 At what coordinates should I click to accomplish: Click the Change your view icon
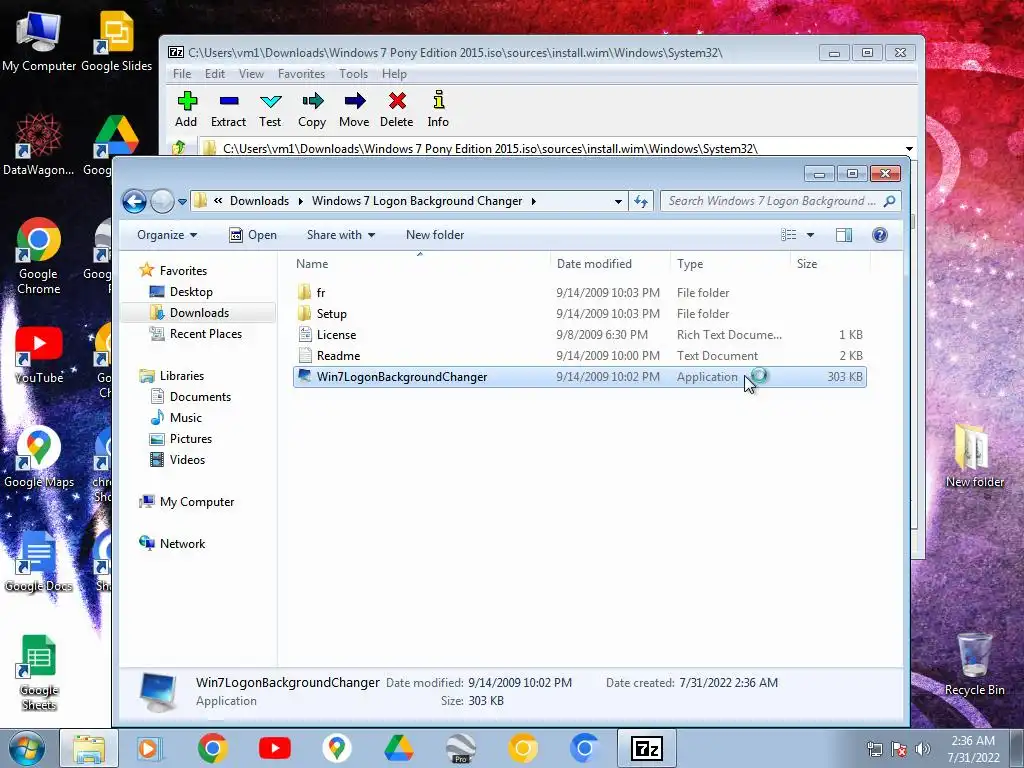789,235
